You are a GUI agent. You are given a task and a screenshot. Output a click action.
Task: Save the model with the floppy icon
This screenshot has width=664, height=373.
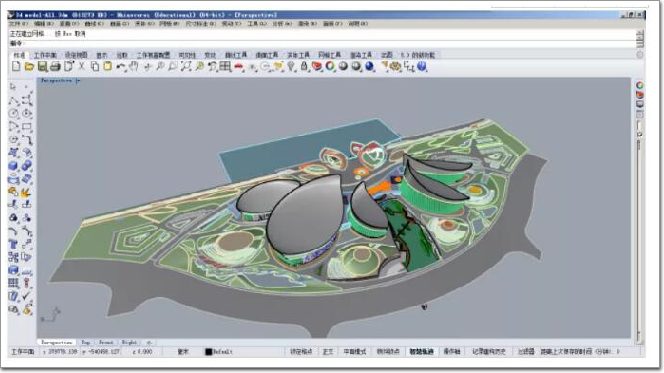42,66
